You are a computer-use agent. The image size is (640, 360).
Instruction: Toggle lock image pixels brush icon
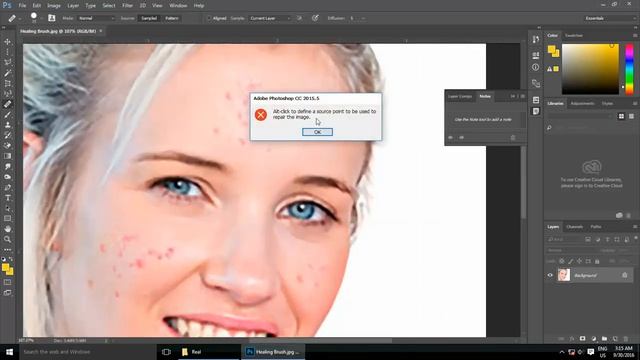[x=571, y=261]
